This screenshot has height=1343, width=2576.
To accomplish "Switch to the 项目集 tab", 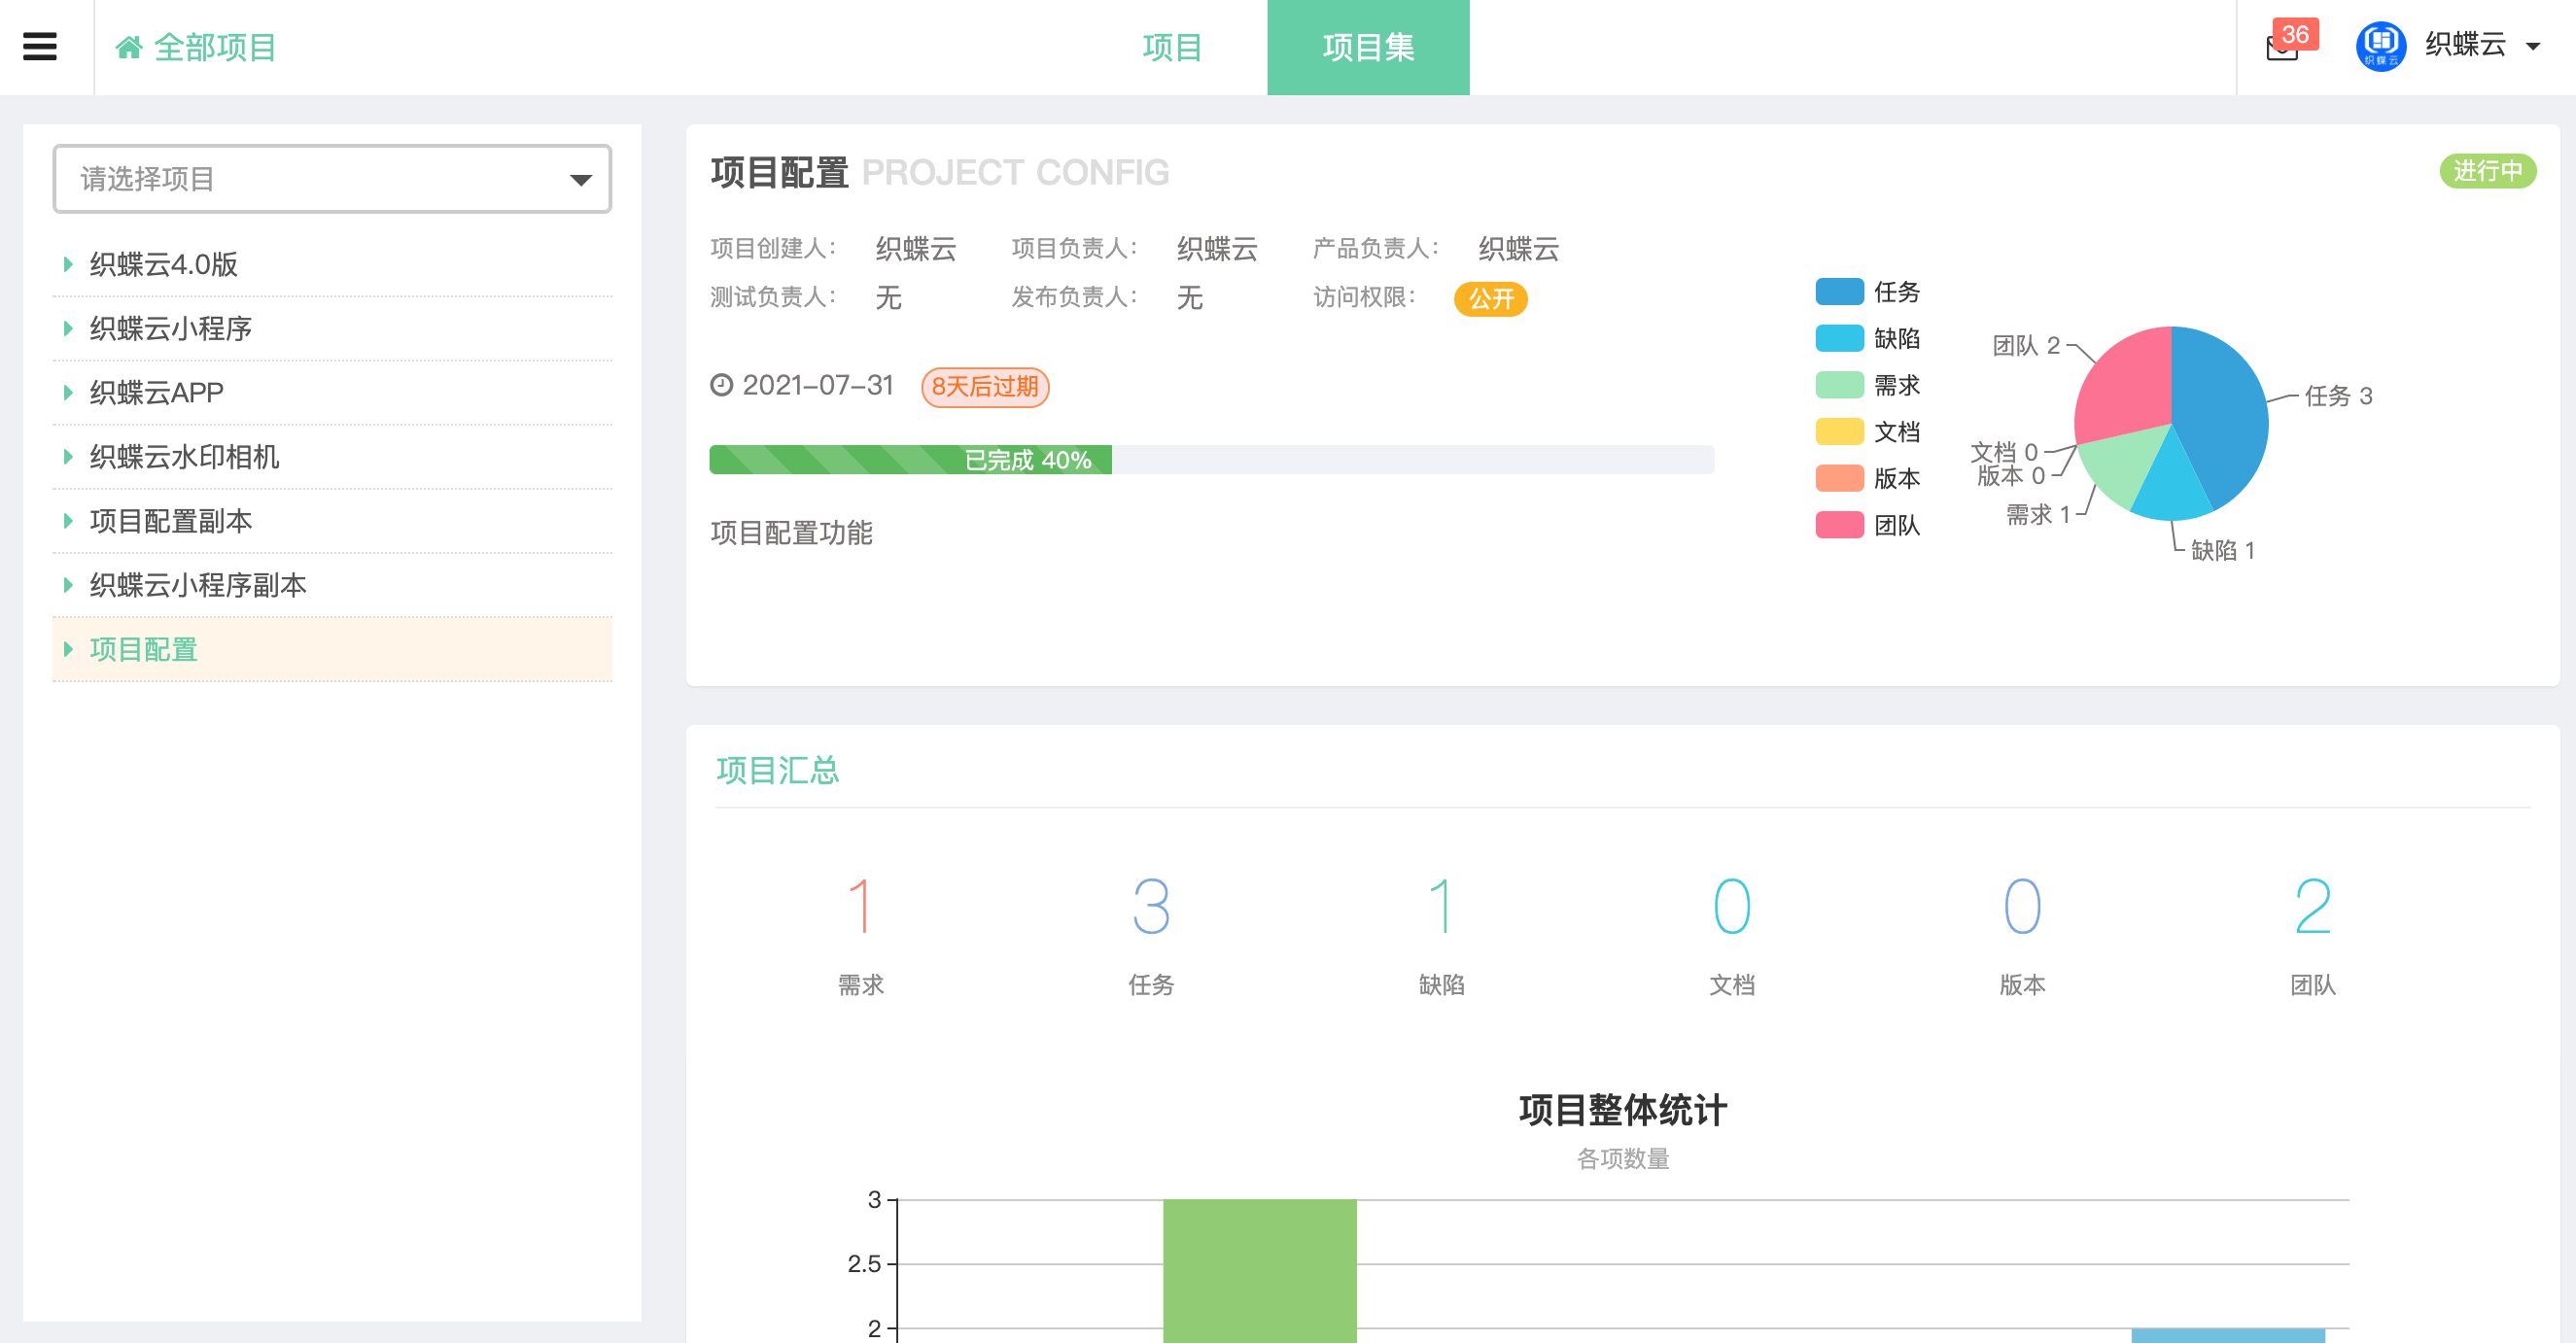I will click(1368, 47).
